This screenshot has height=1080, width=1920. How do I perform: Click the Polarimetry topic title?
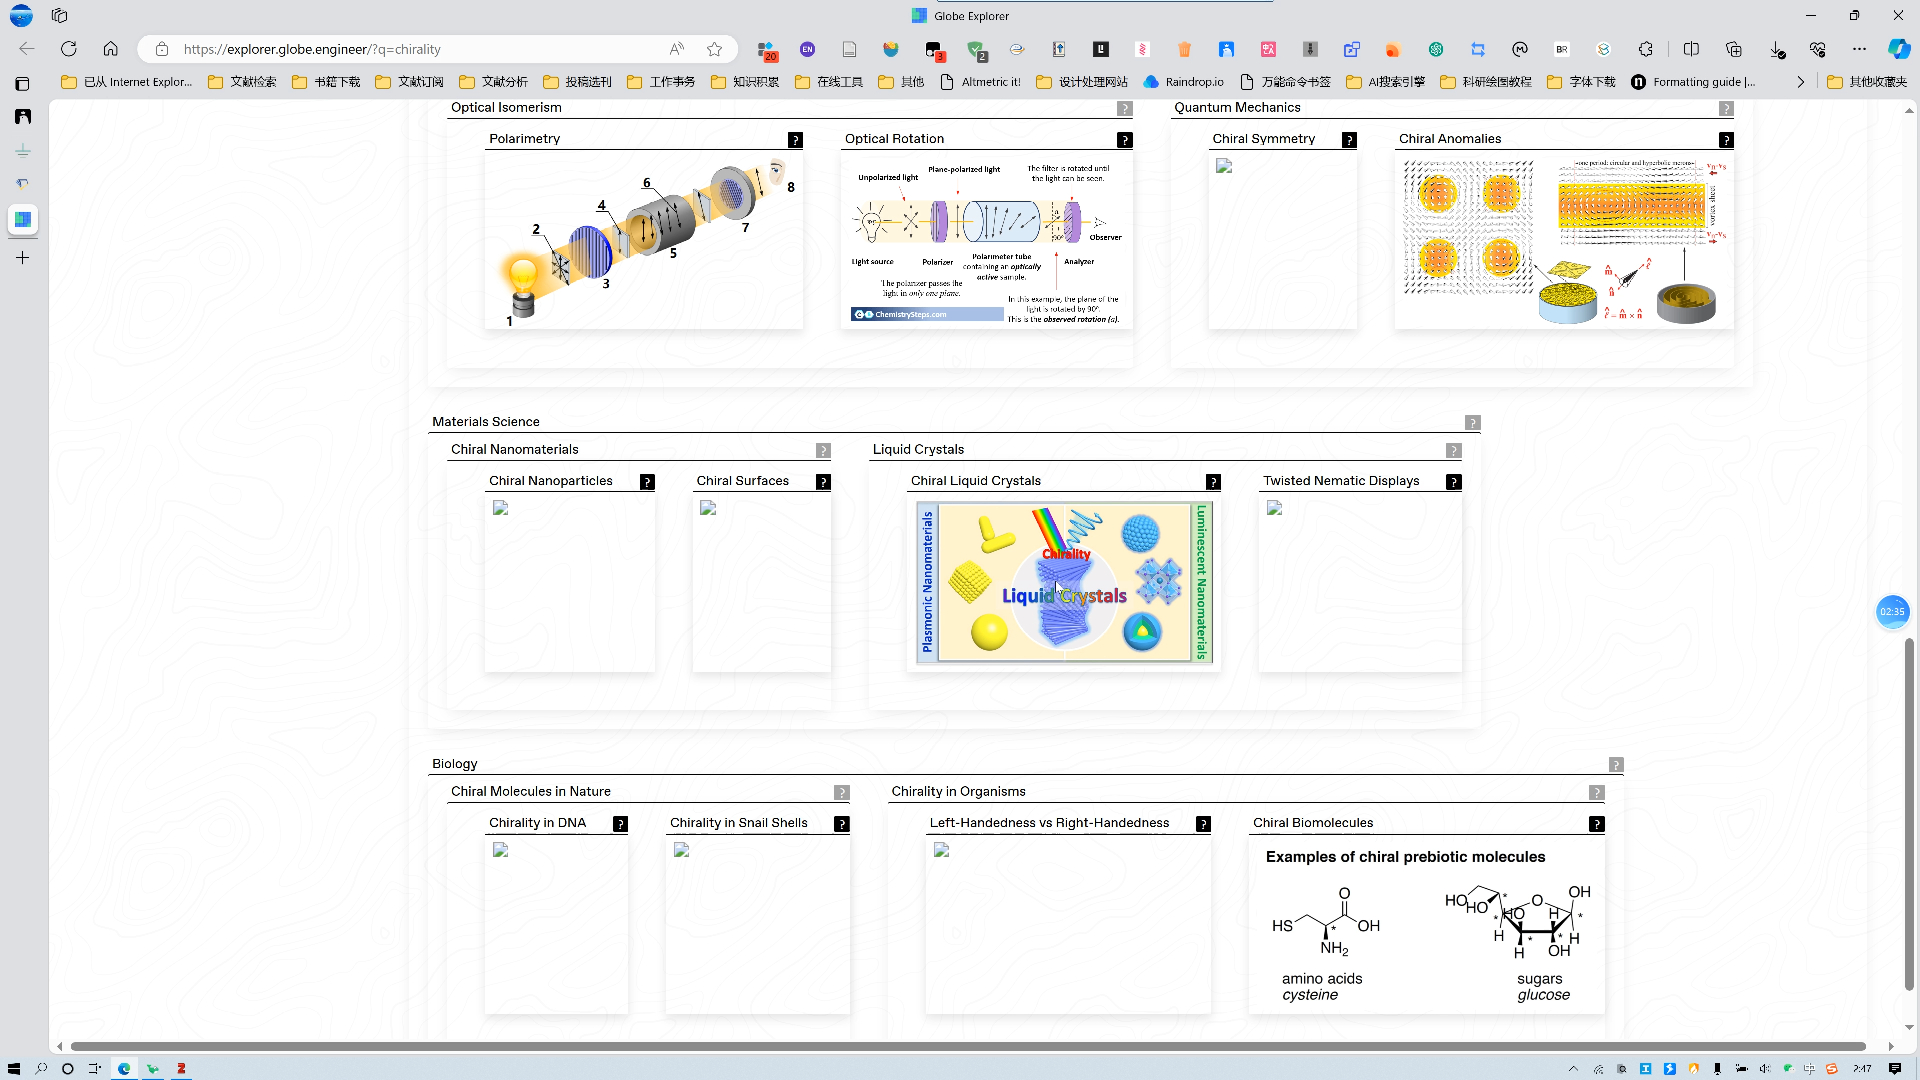(x=524, y=139)
